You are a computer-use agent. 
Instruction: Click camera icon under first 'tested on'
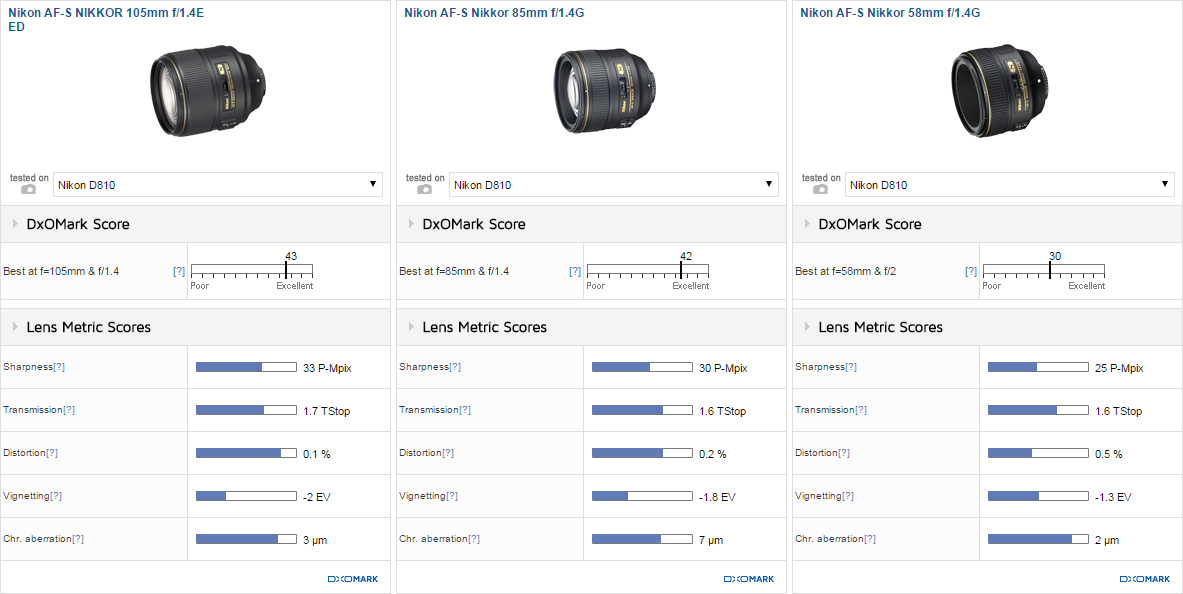pos(28,189)
